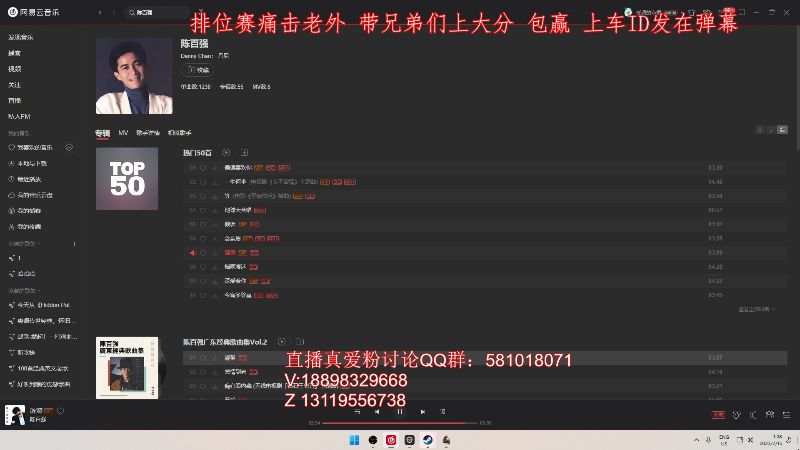Open the 歌手详情 tab
This screenshot has height=450, width=800.
tap(148, 133)
